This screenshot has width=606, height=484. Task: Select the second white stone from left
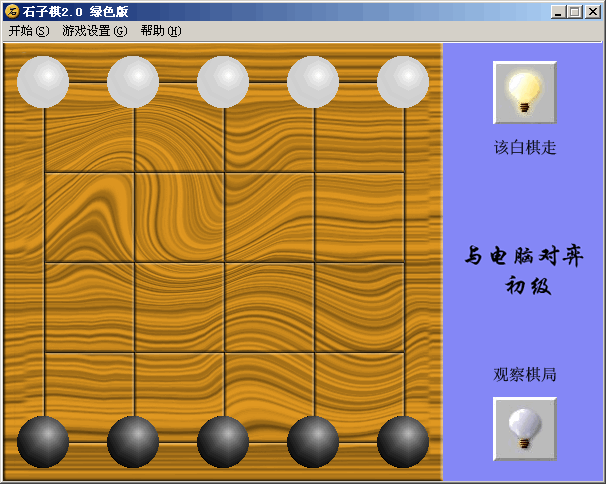(133, 82)
